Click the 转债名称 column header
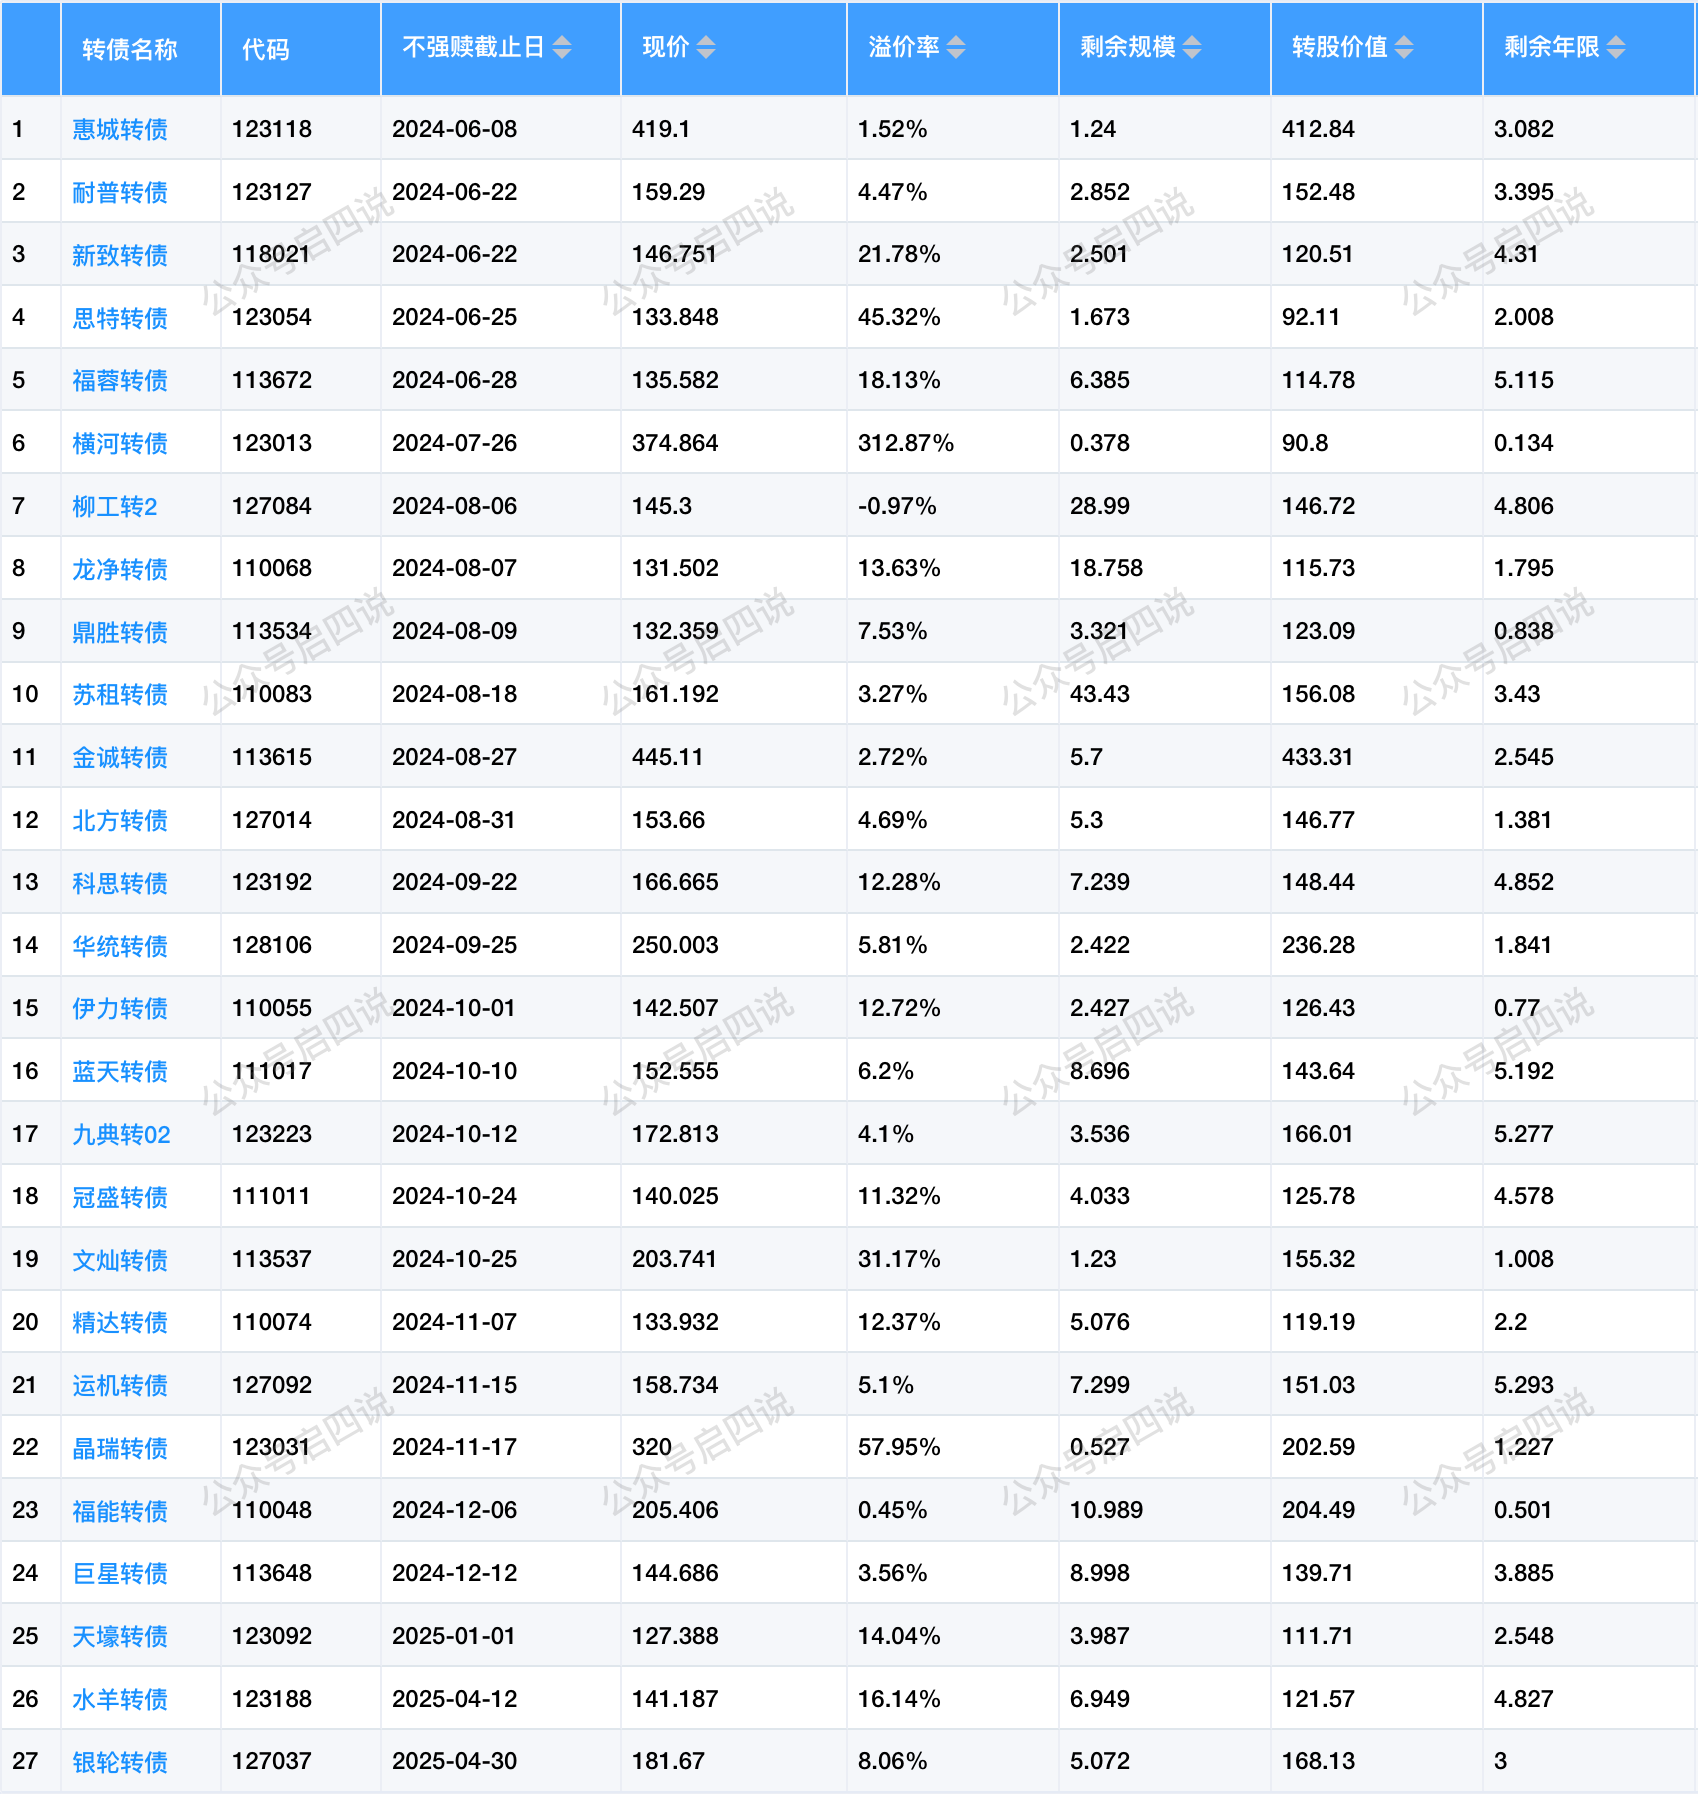The image size is (1698, 1794). click(x=130, y=49)
